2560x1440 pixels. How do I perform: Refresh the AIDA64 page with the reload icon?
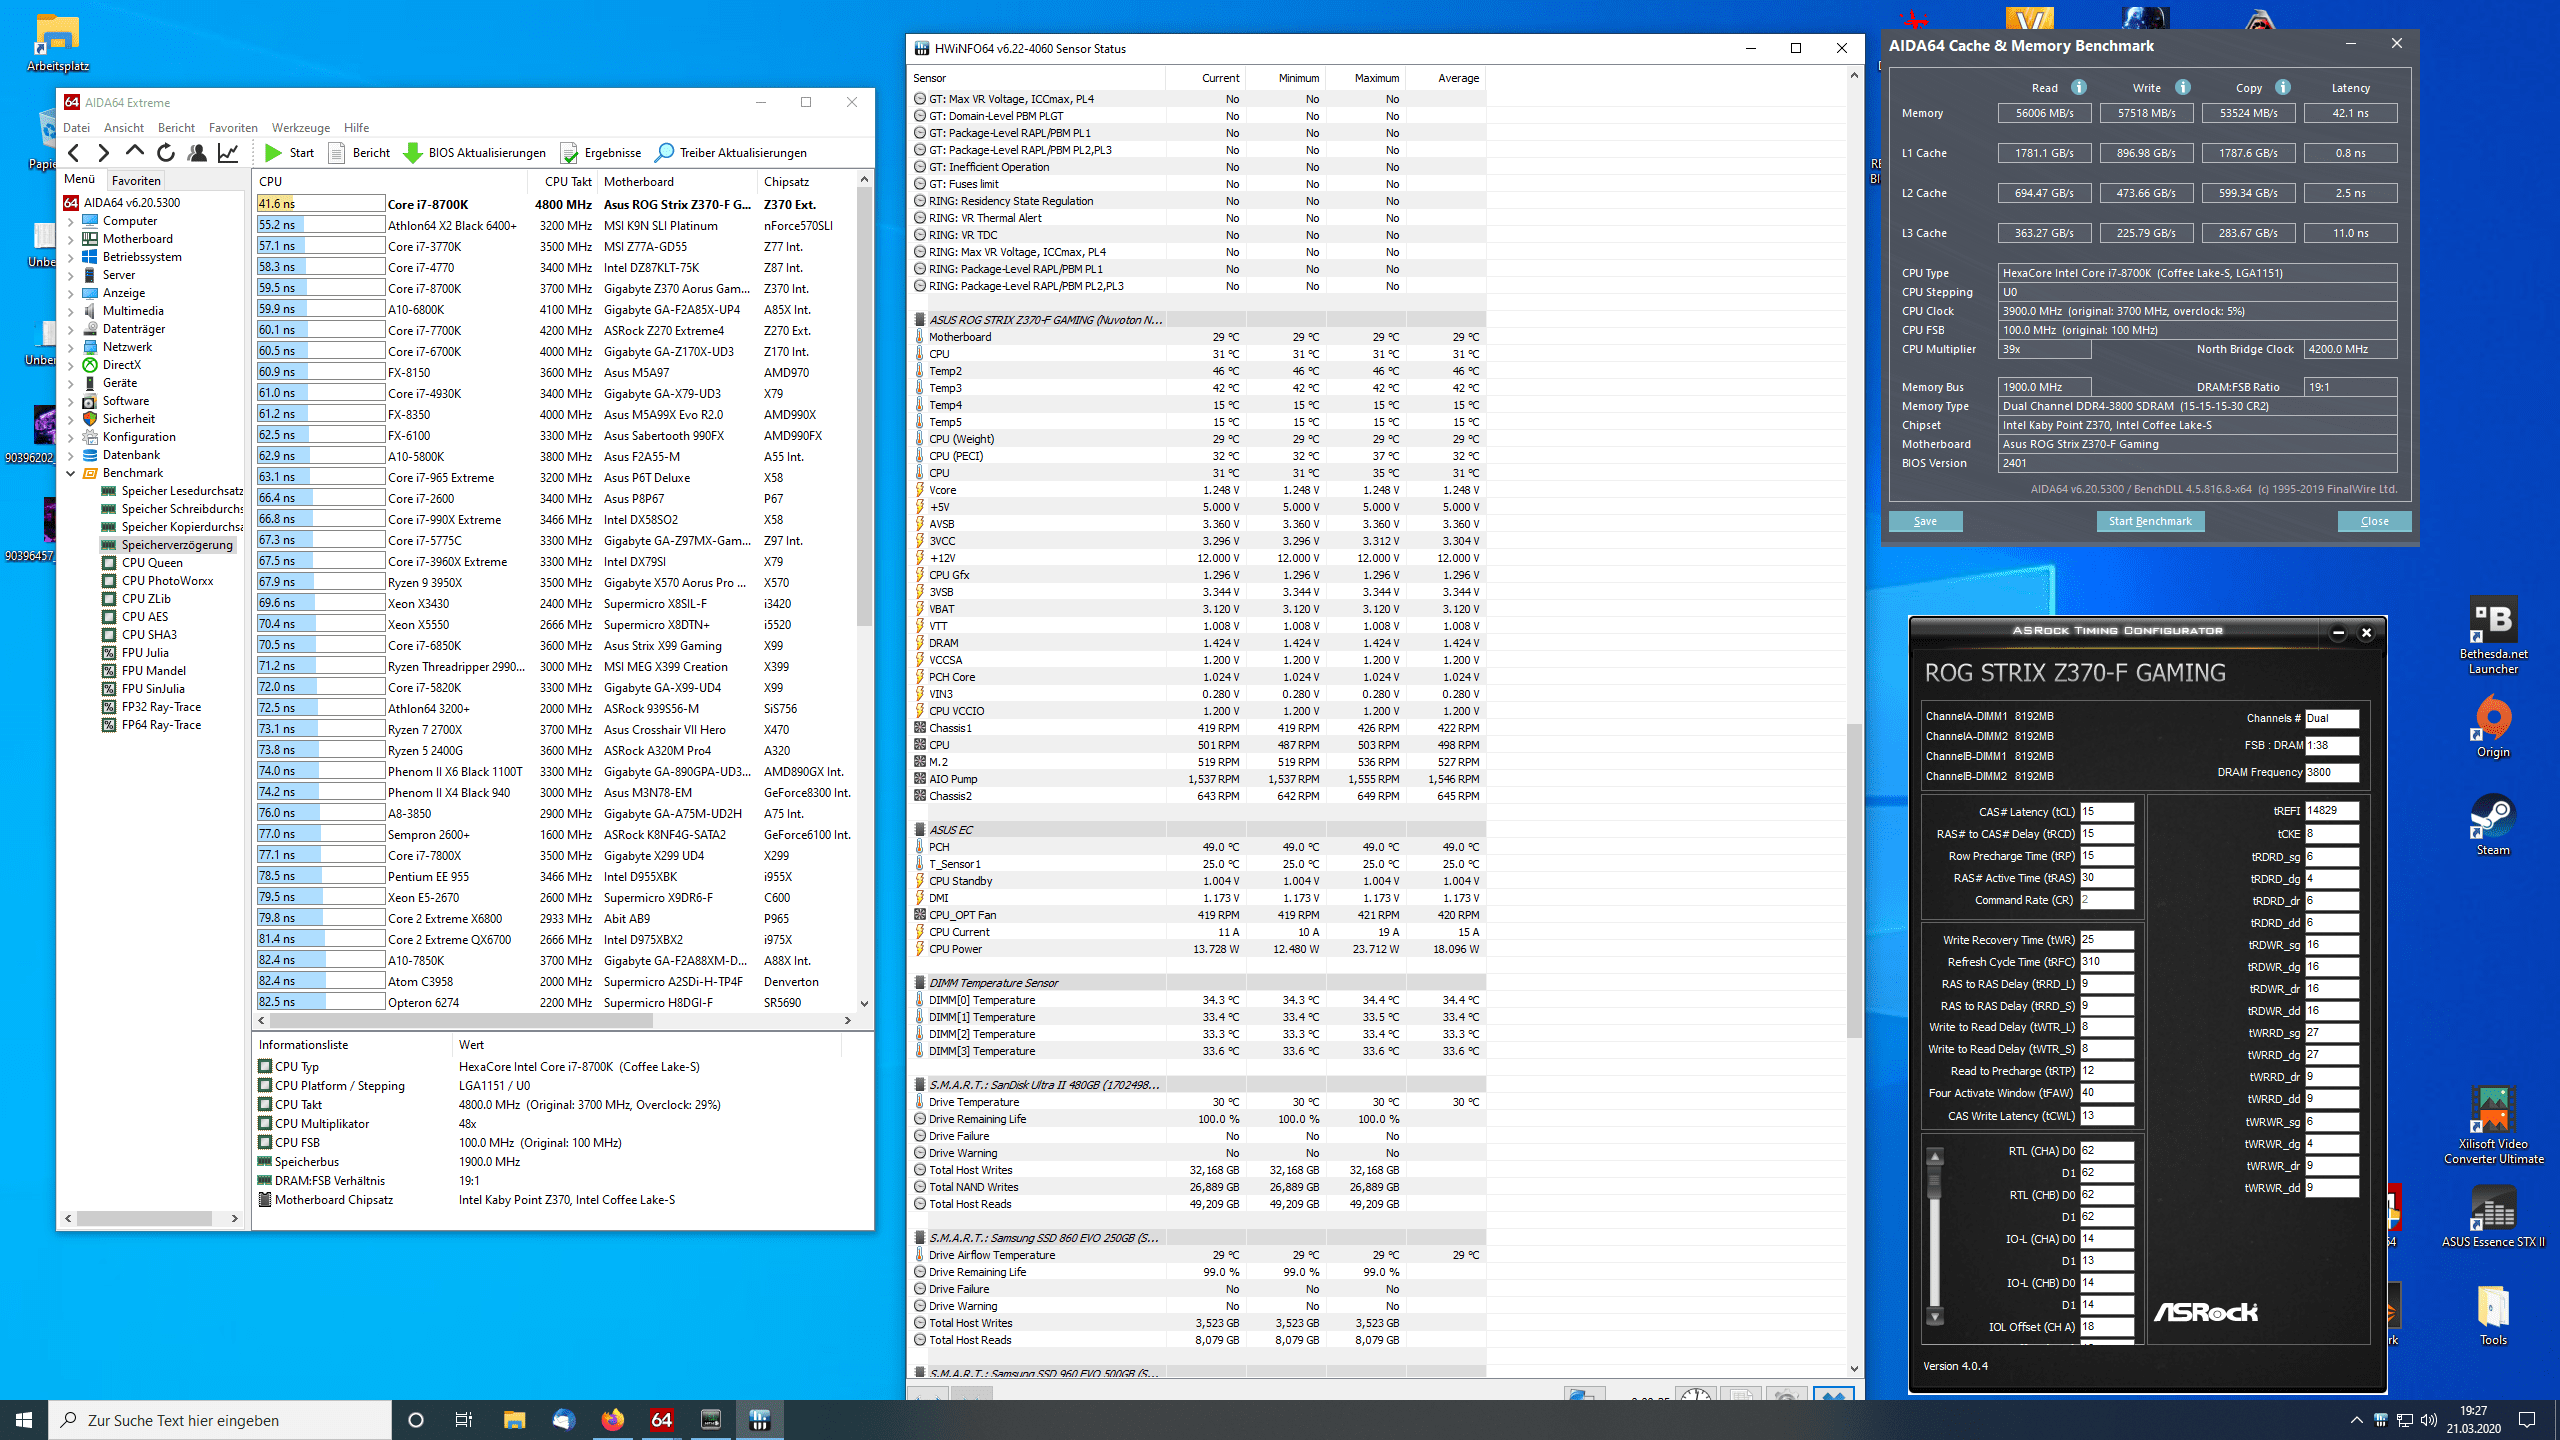pyautogui.click(x=166, y=152)
